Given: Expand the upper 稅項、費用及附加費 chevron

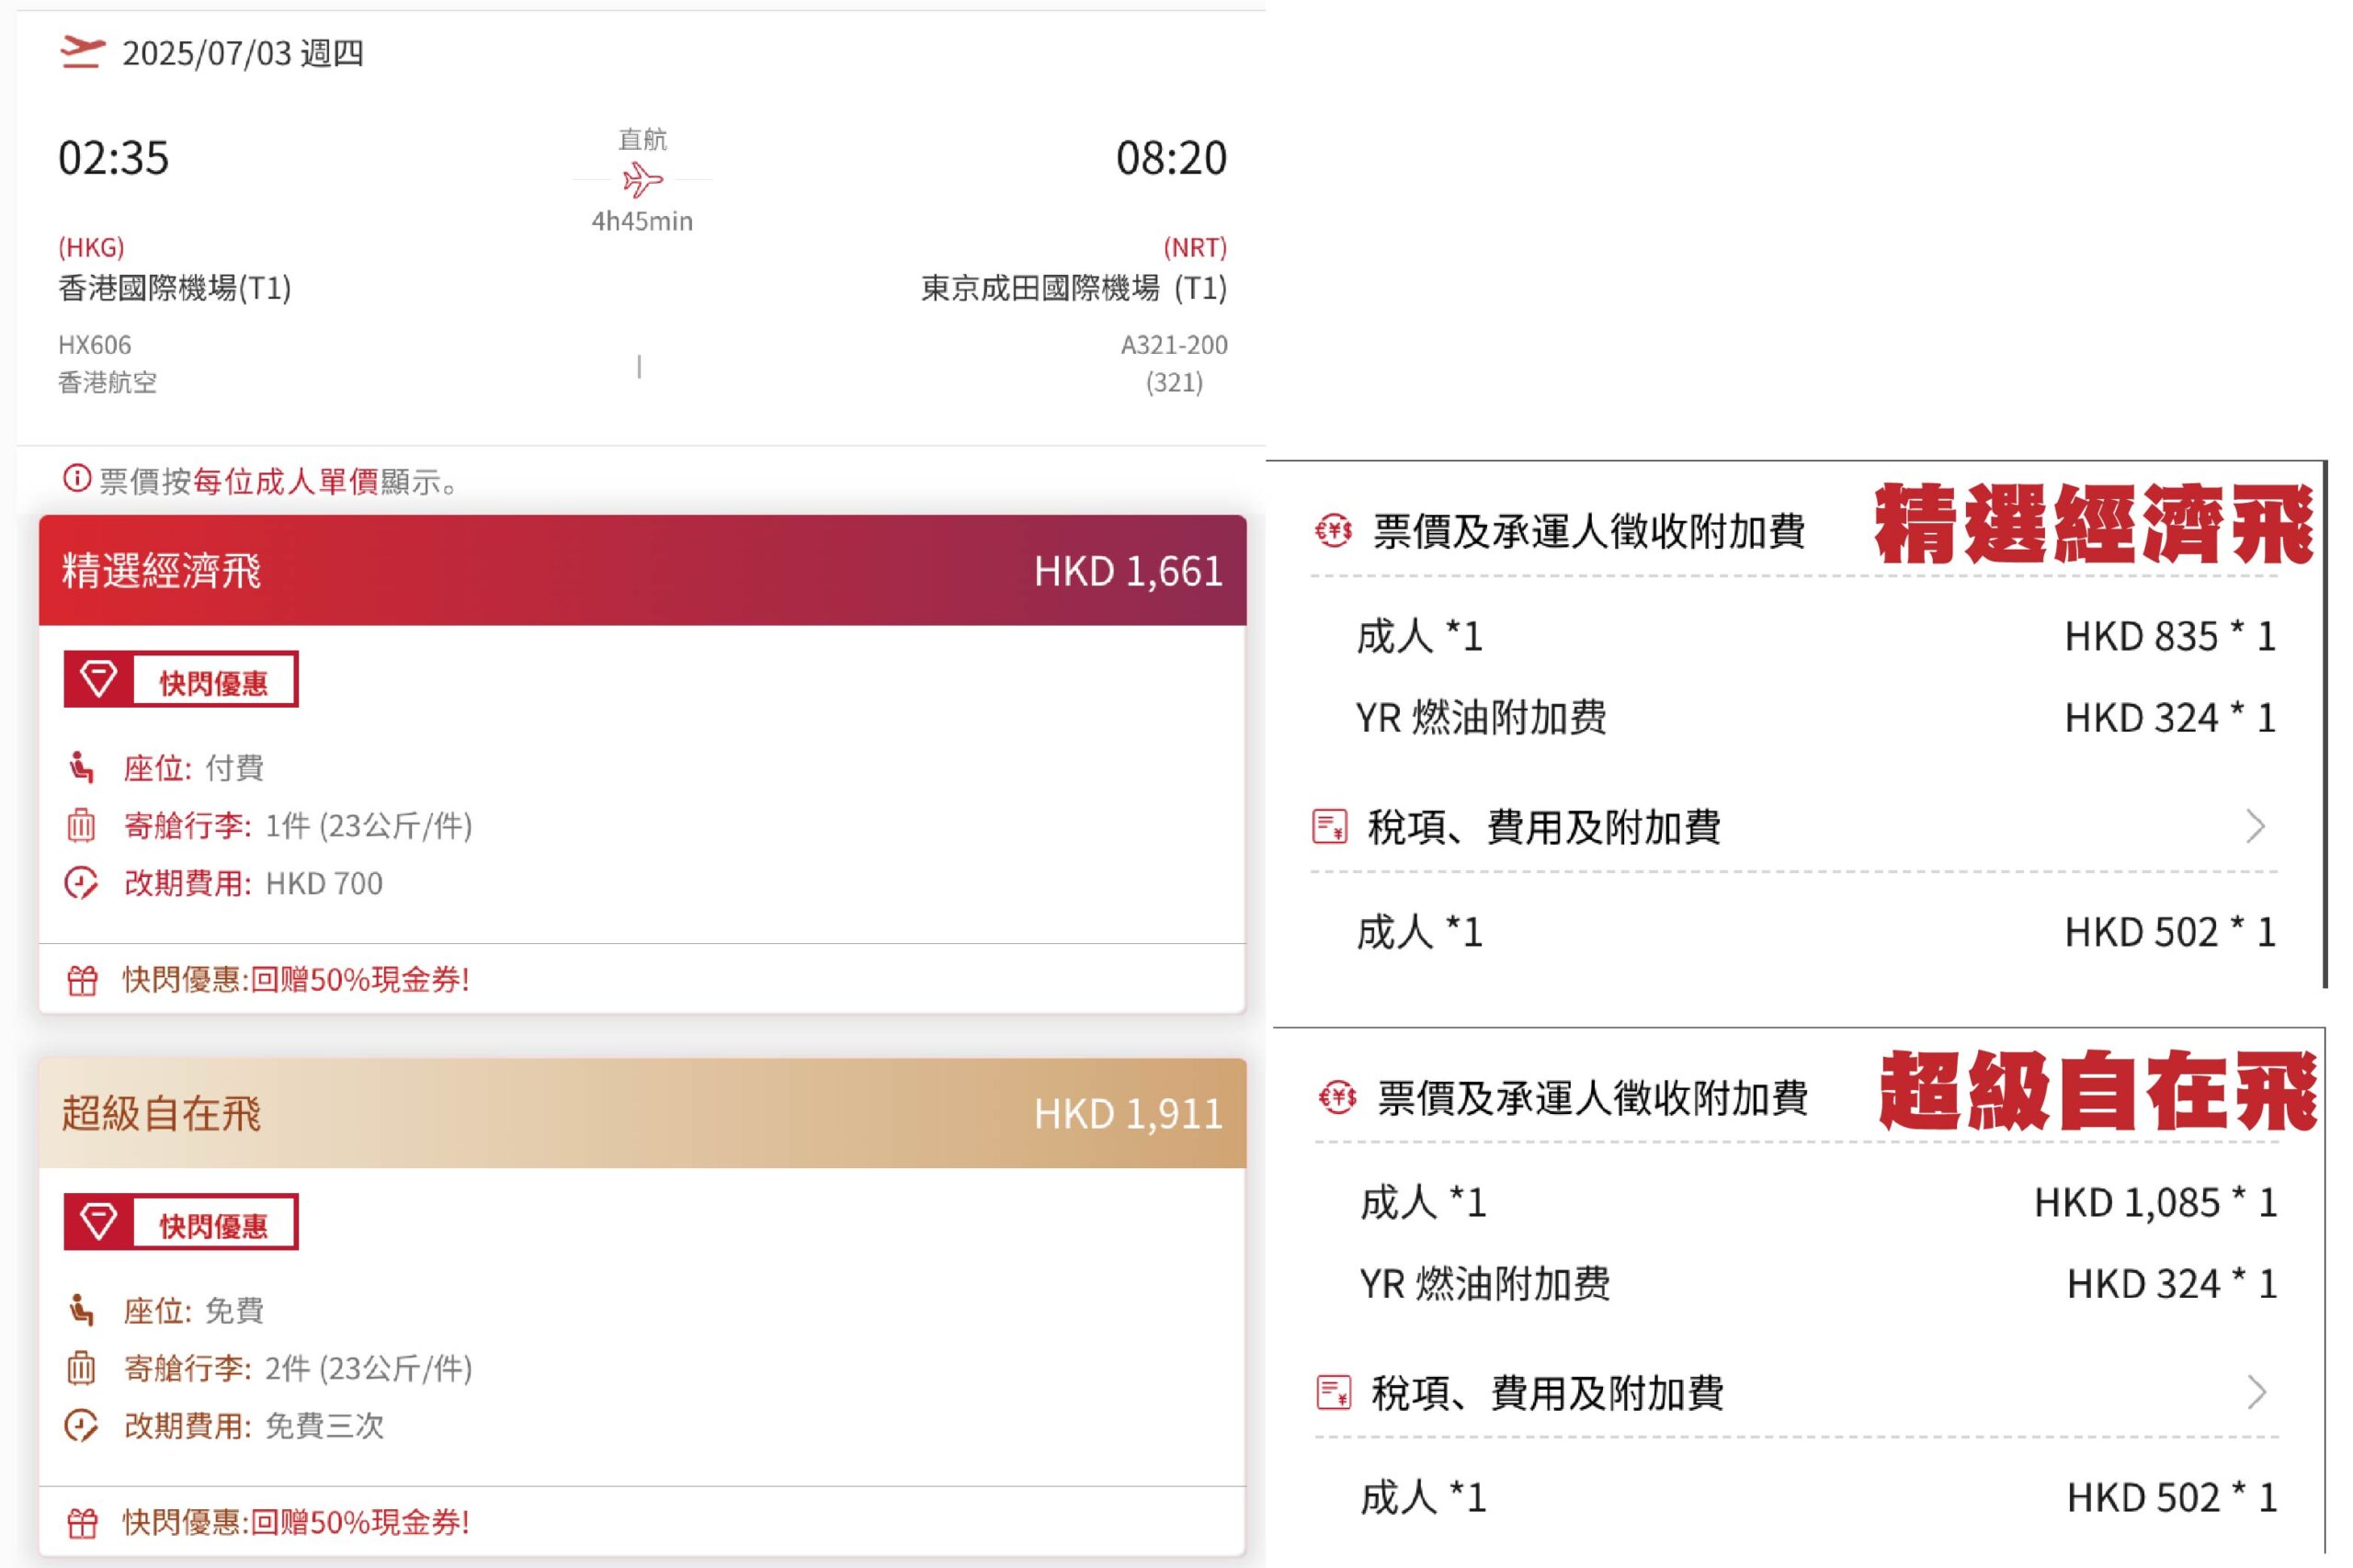Looking at the screenshot, I should point(2255,827).
